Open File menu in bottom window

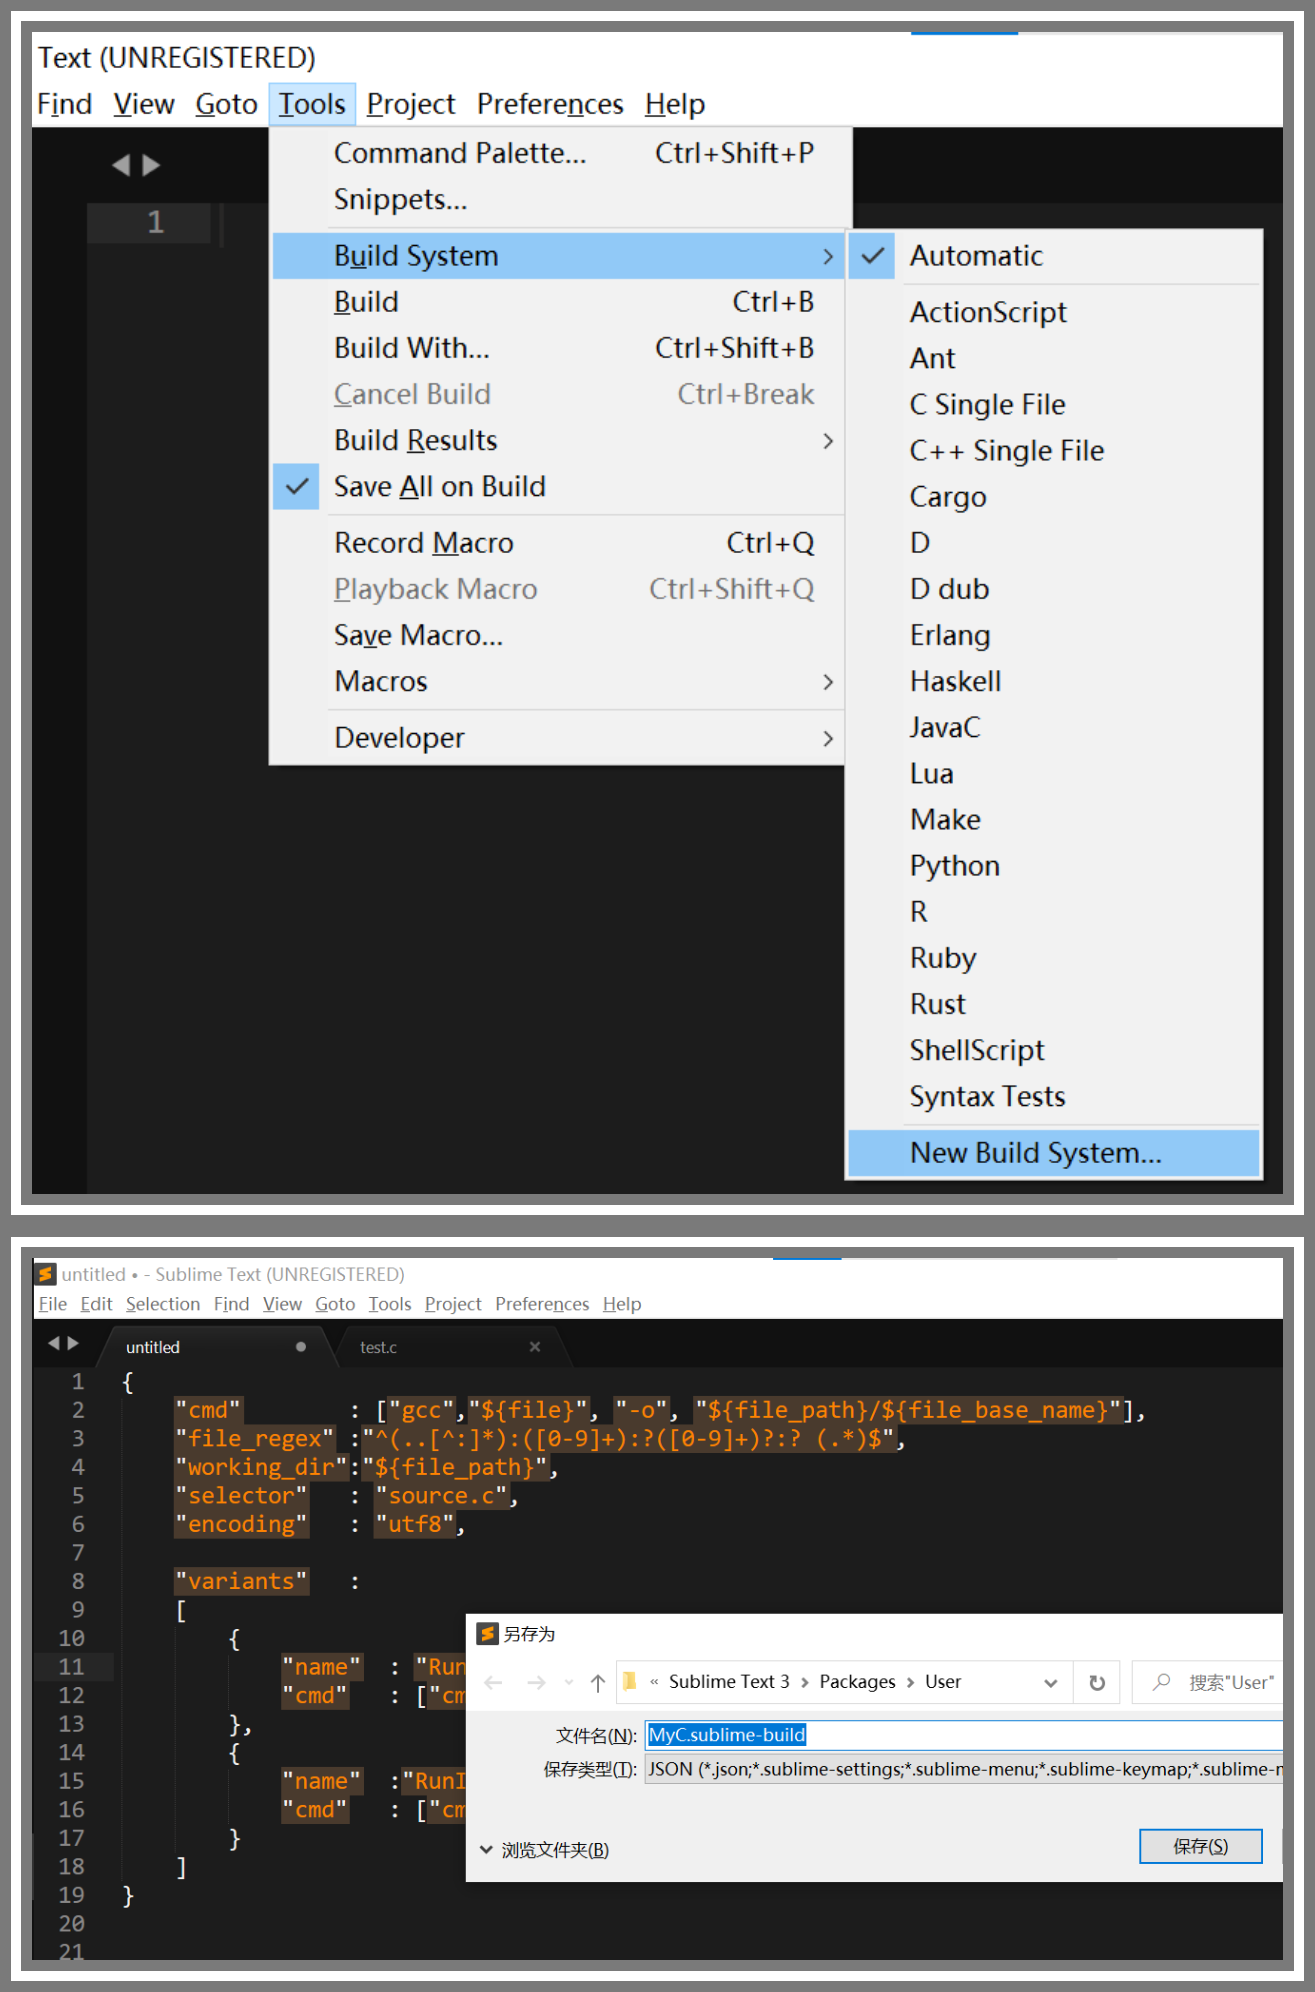[x=52, y=1304]
